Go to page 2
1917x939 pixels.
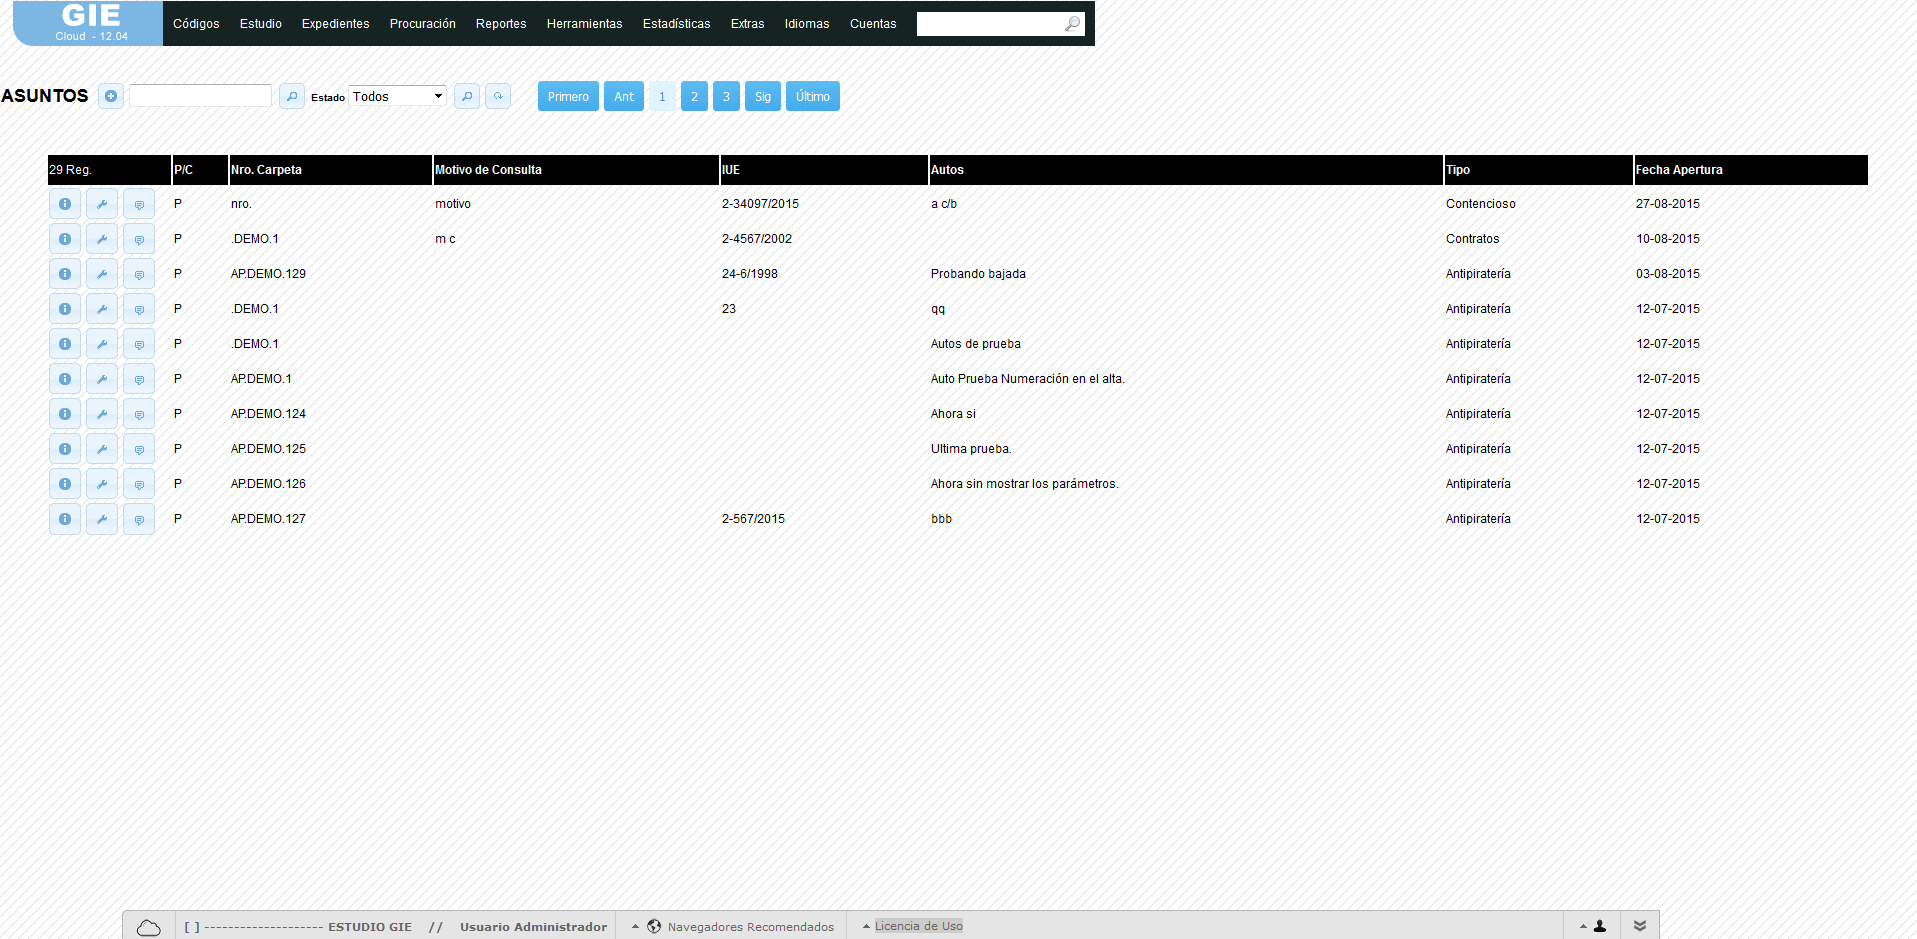coord(694,96)
